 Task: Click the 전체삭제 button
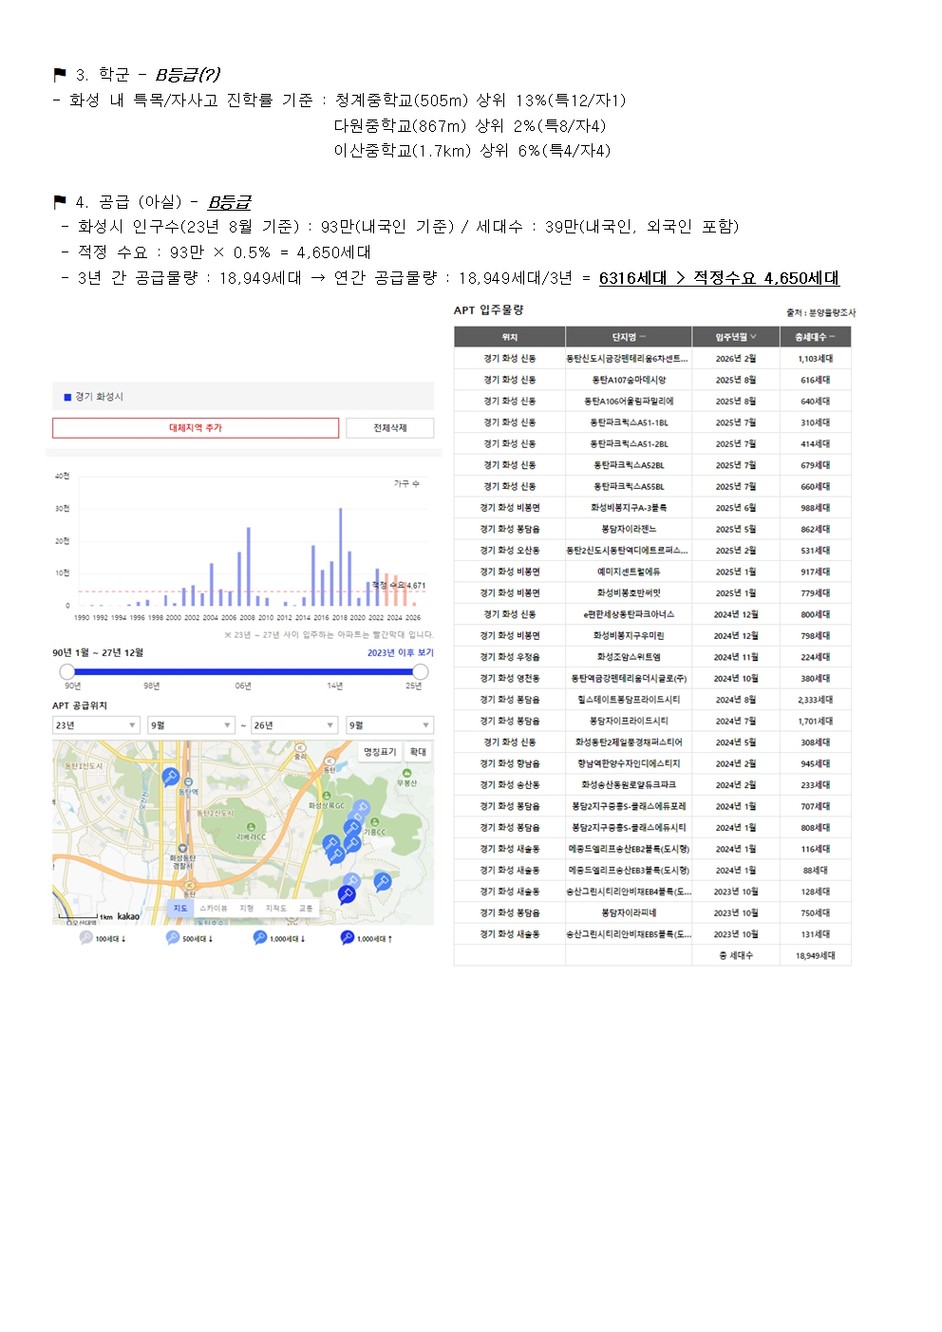point(390,428)
